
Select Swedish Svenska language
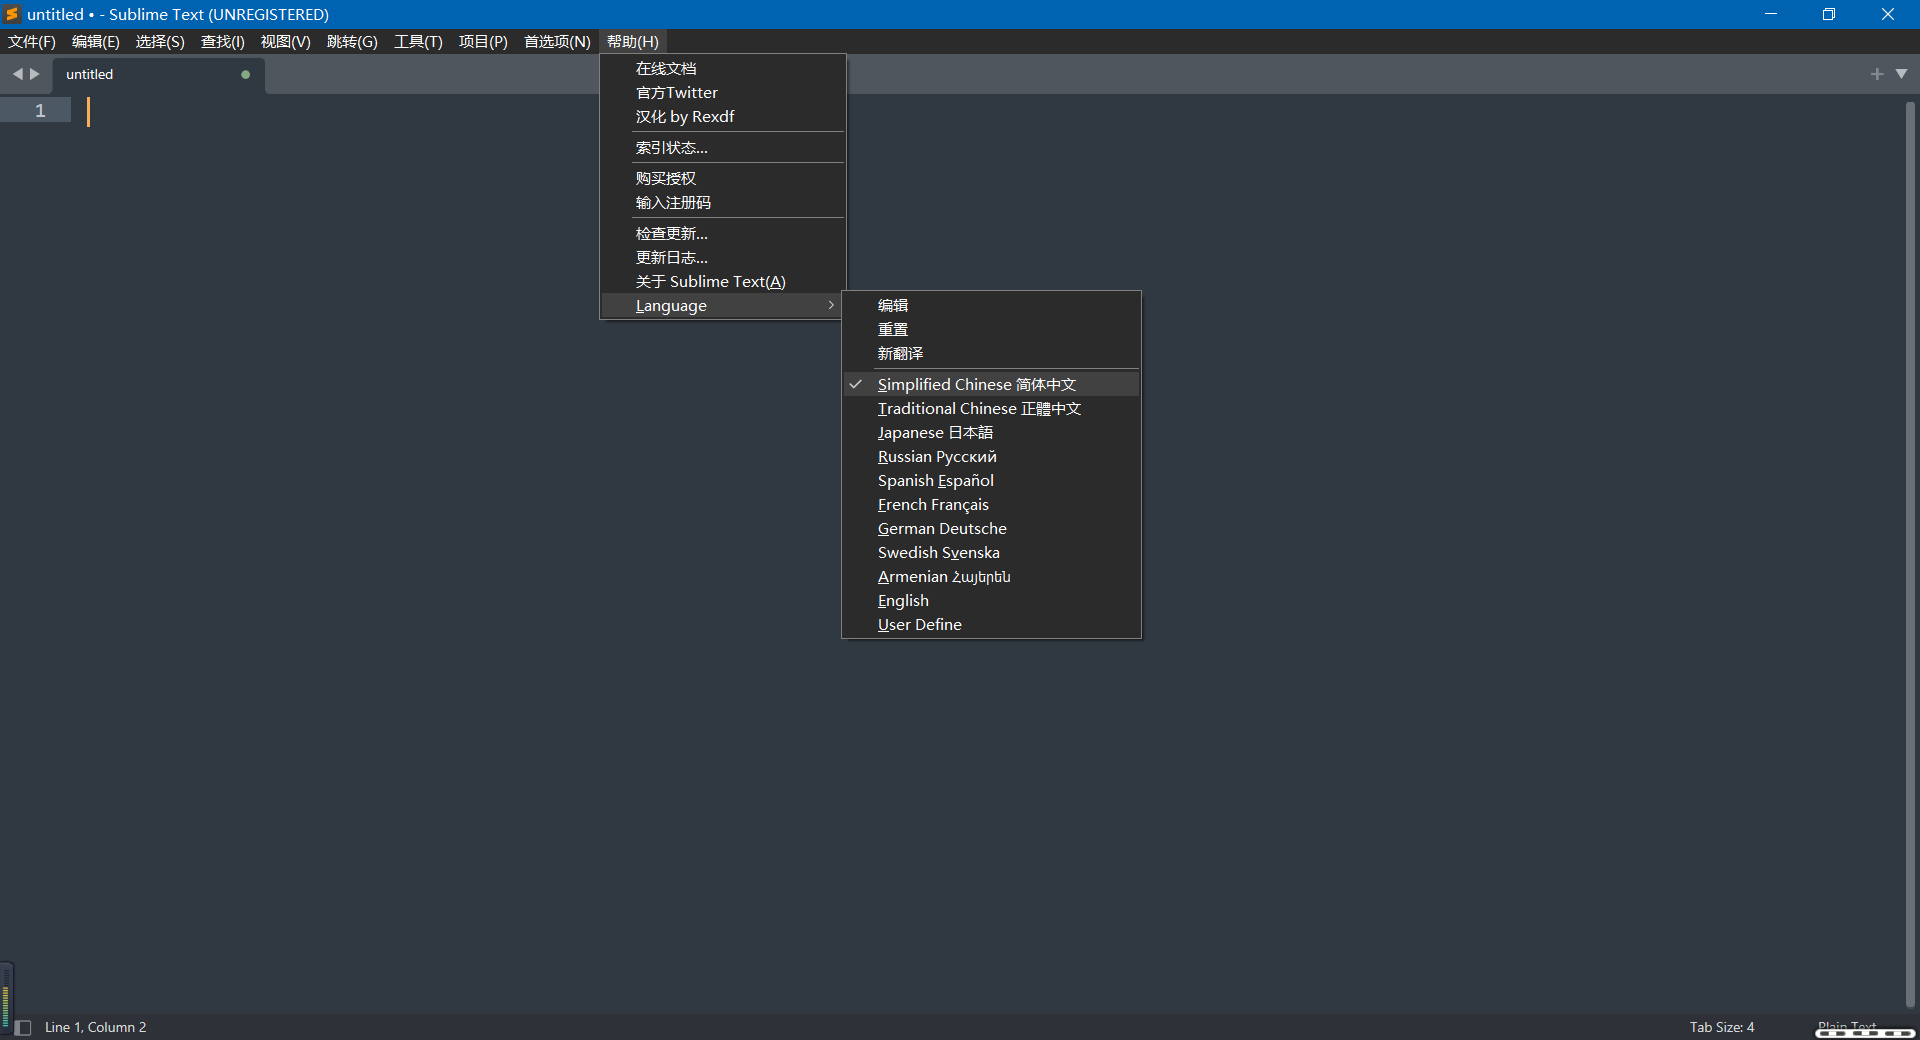pos(991,553)
